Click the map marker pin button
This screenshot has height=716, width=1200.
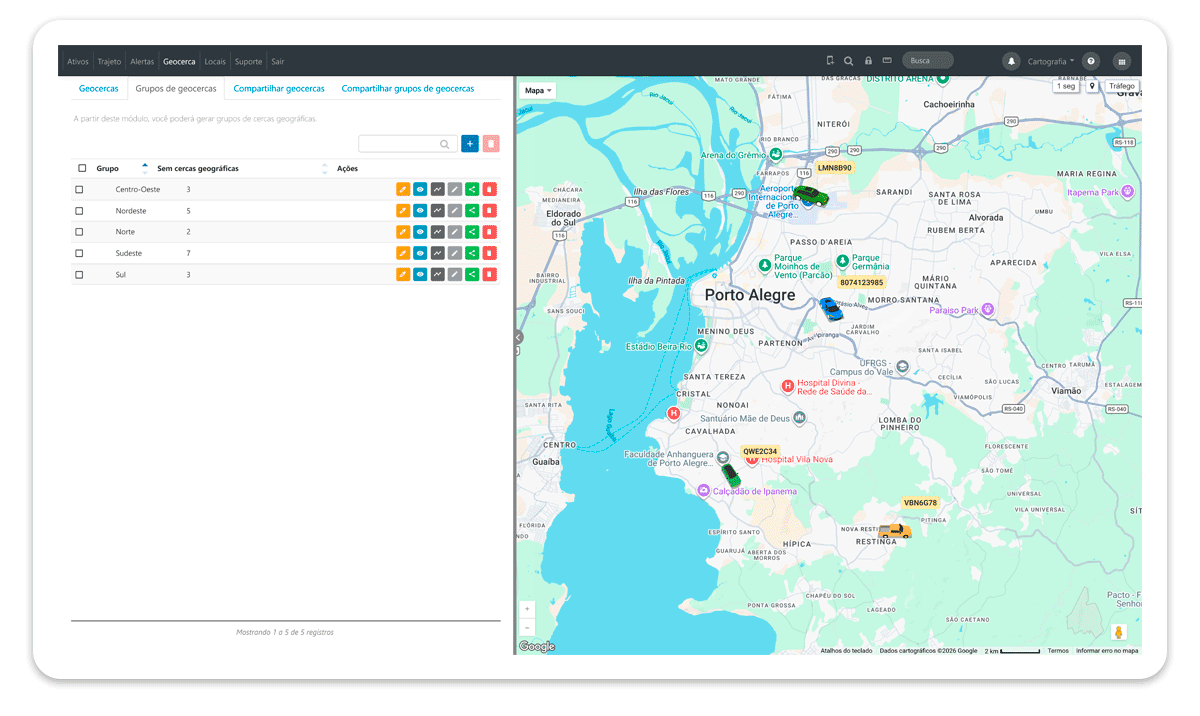tap(1092, 86)
